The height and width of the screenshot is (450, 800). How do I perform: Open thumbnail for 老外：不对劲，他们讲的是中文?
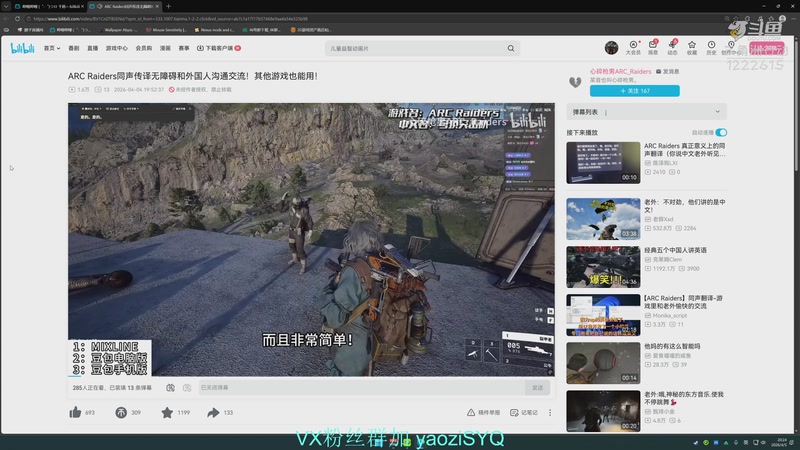point(603,219)
